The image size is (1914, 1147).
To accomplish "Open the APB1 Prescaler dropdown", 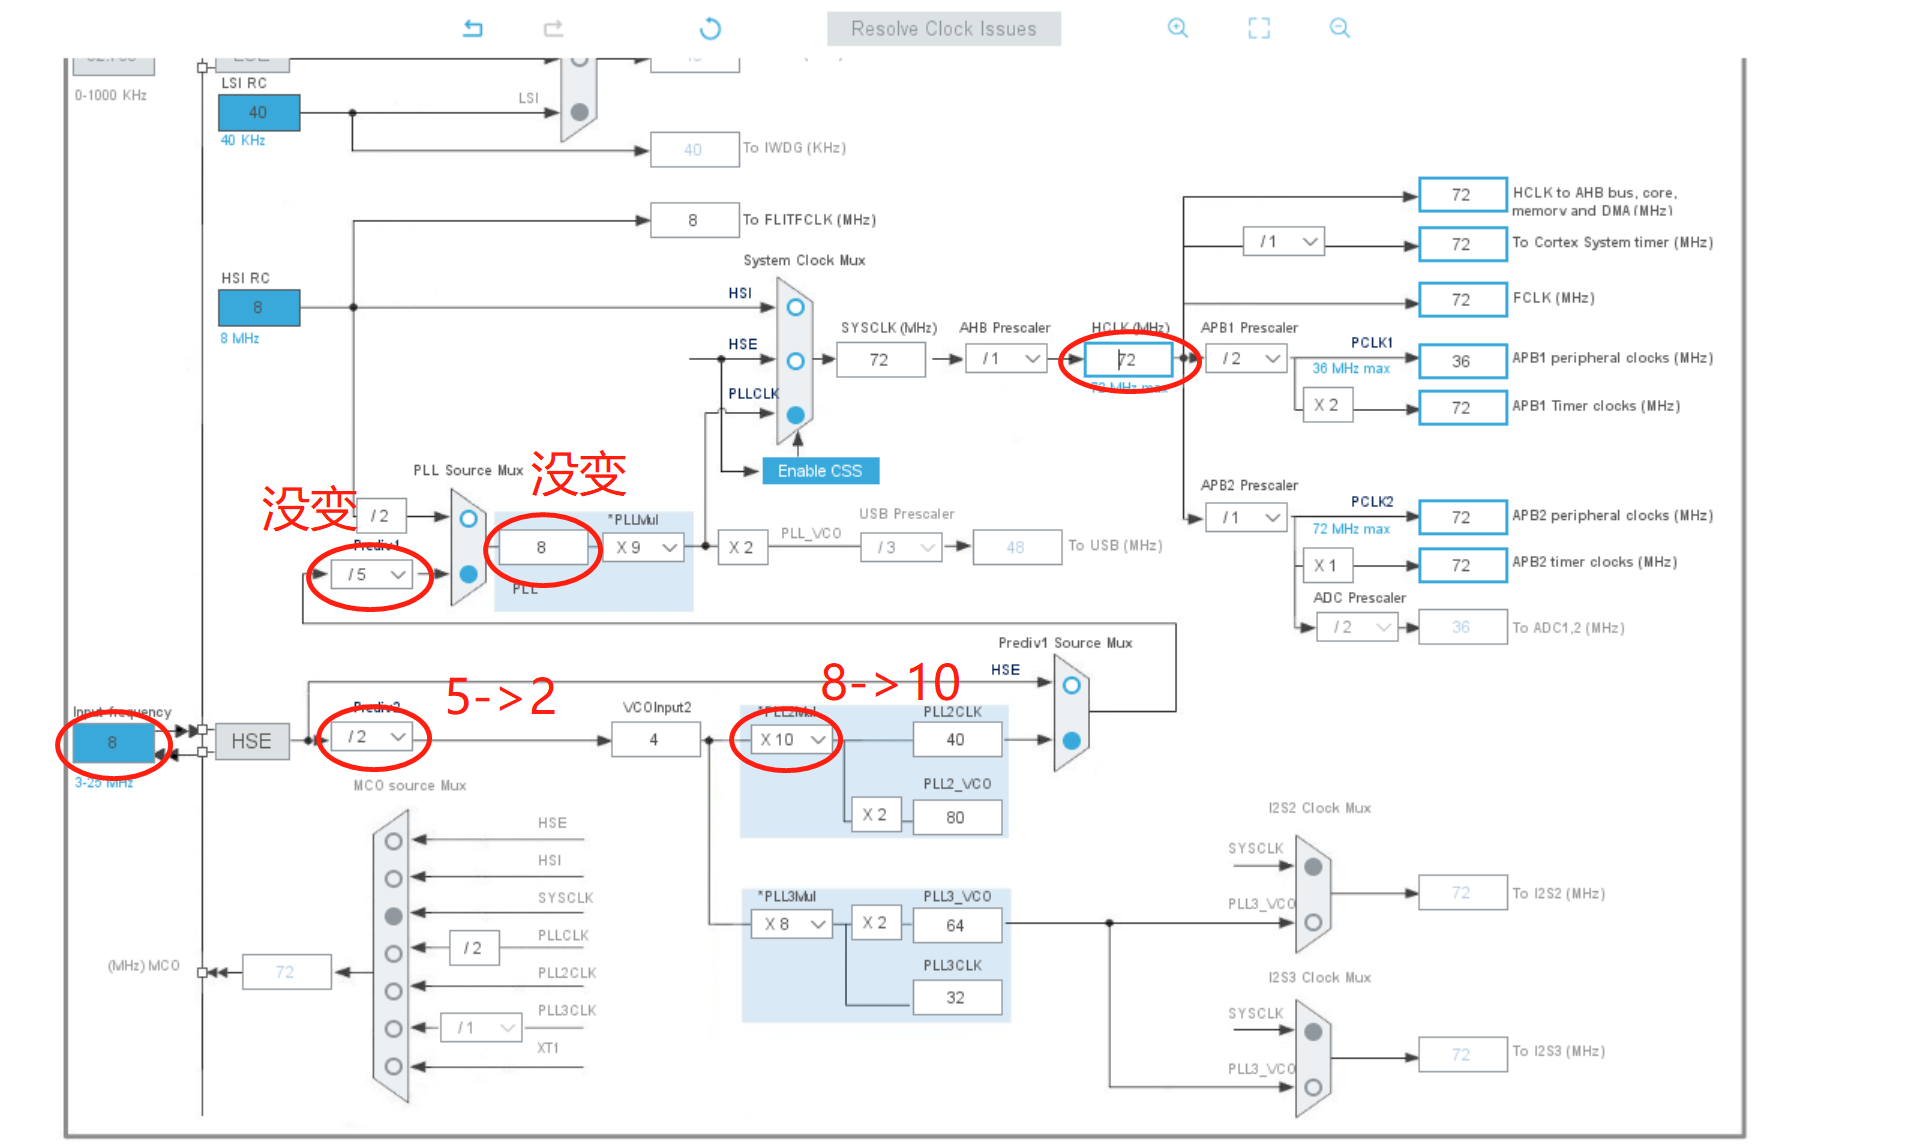I will [1246, 358].
